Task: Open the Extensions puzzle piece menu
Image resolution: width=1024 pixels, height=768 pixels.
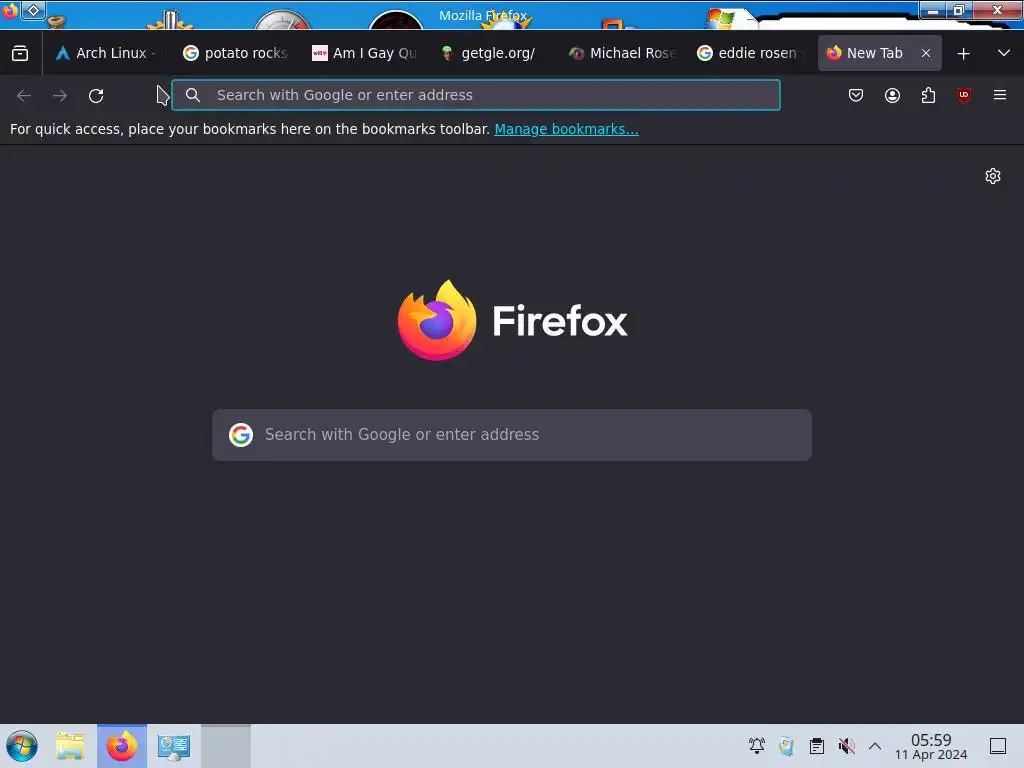Action: tap(928, 95)
